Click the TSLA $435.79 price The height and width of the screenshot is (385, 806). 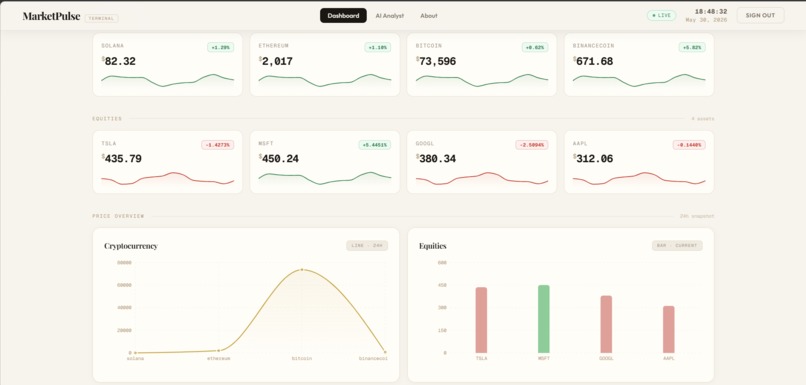coord(122,159)
